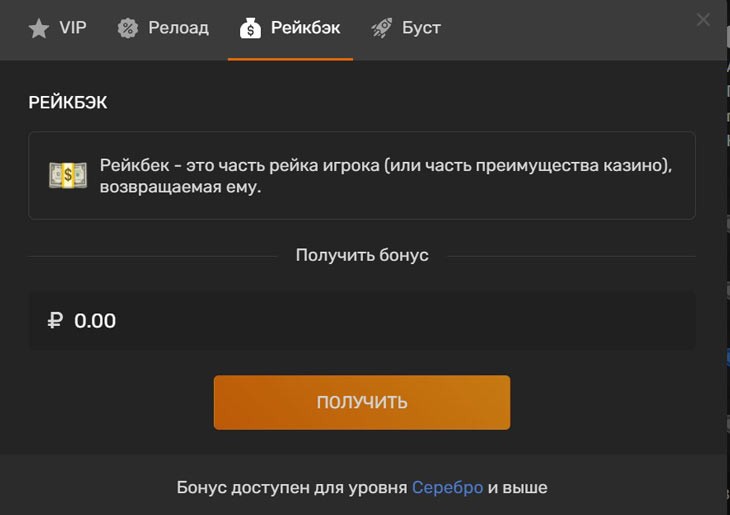This screenshot has width=730, height=515.
Task: Click the и выше text in footer
Action: pos(518,488)
